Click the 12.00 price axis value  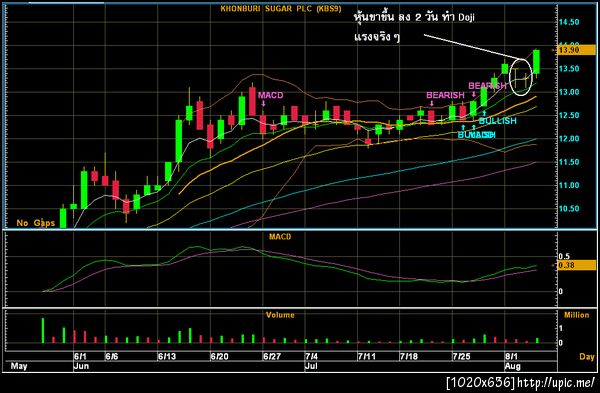coord(569,139)
